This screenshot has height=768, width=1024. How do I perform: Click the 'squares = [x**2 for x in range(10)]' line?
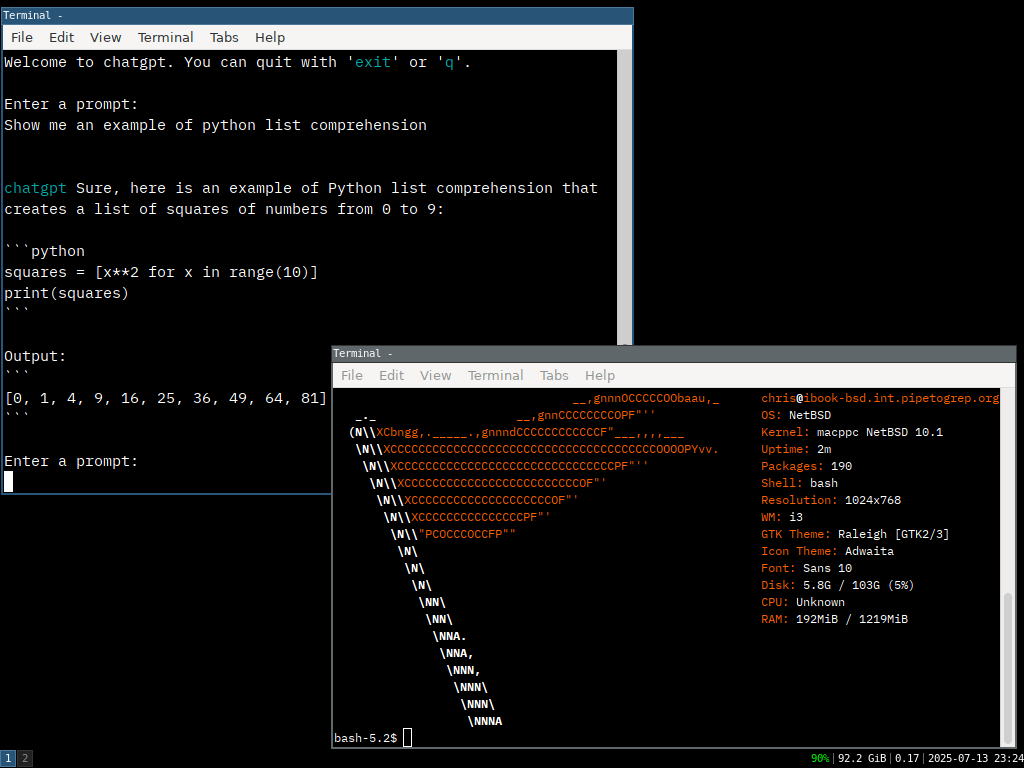161,272
